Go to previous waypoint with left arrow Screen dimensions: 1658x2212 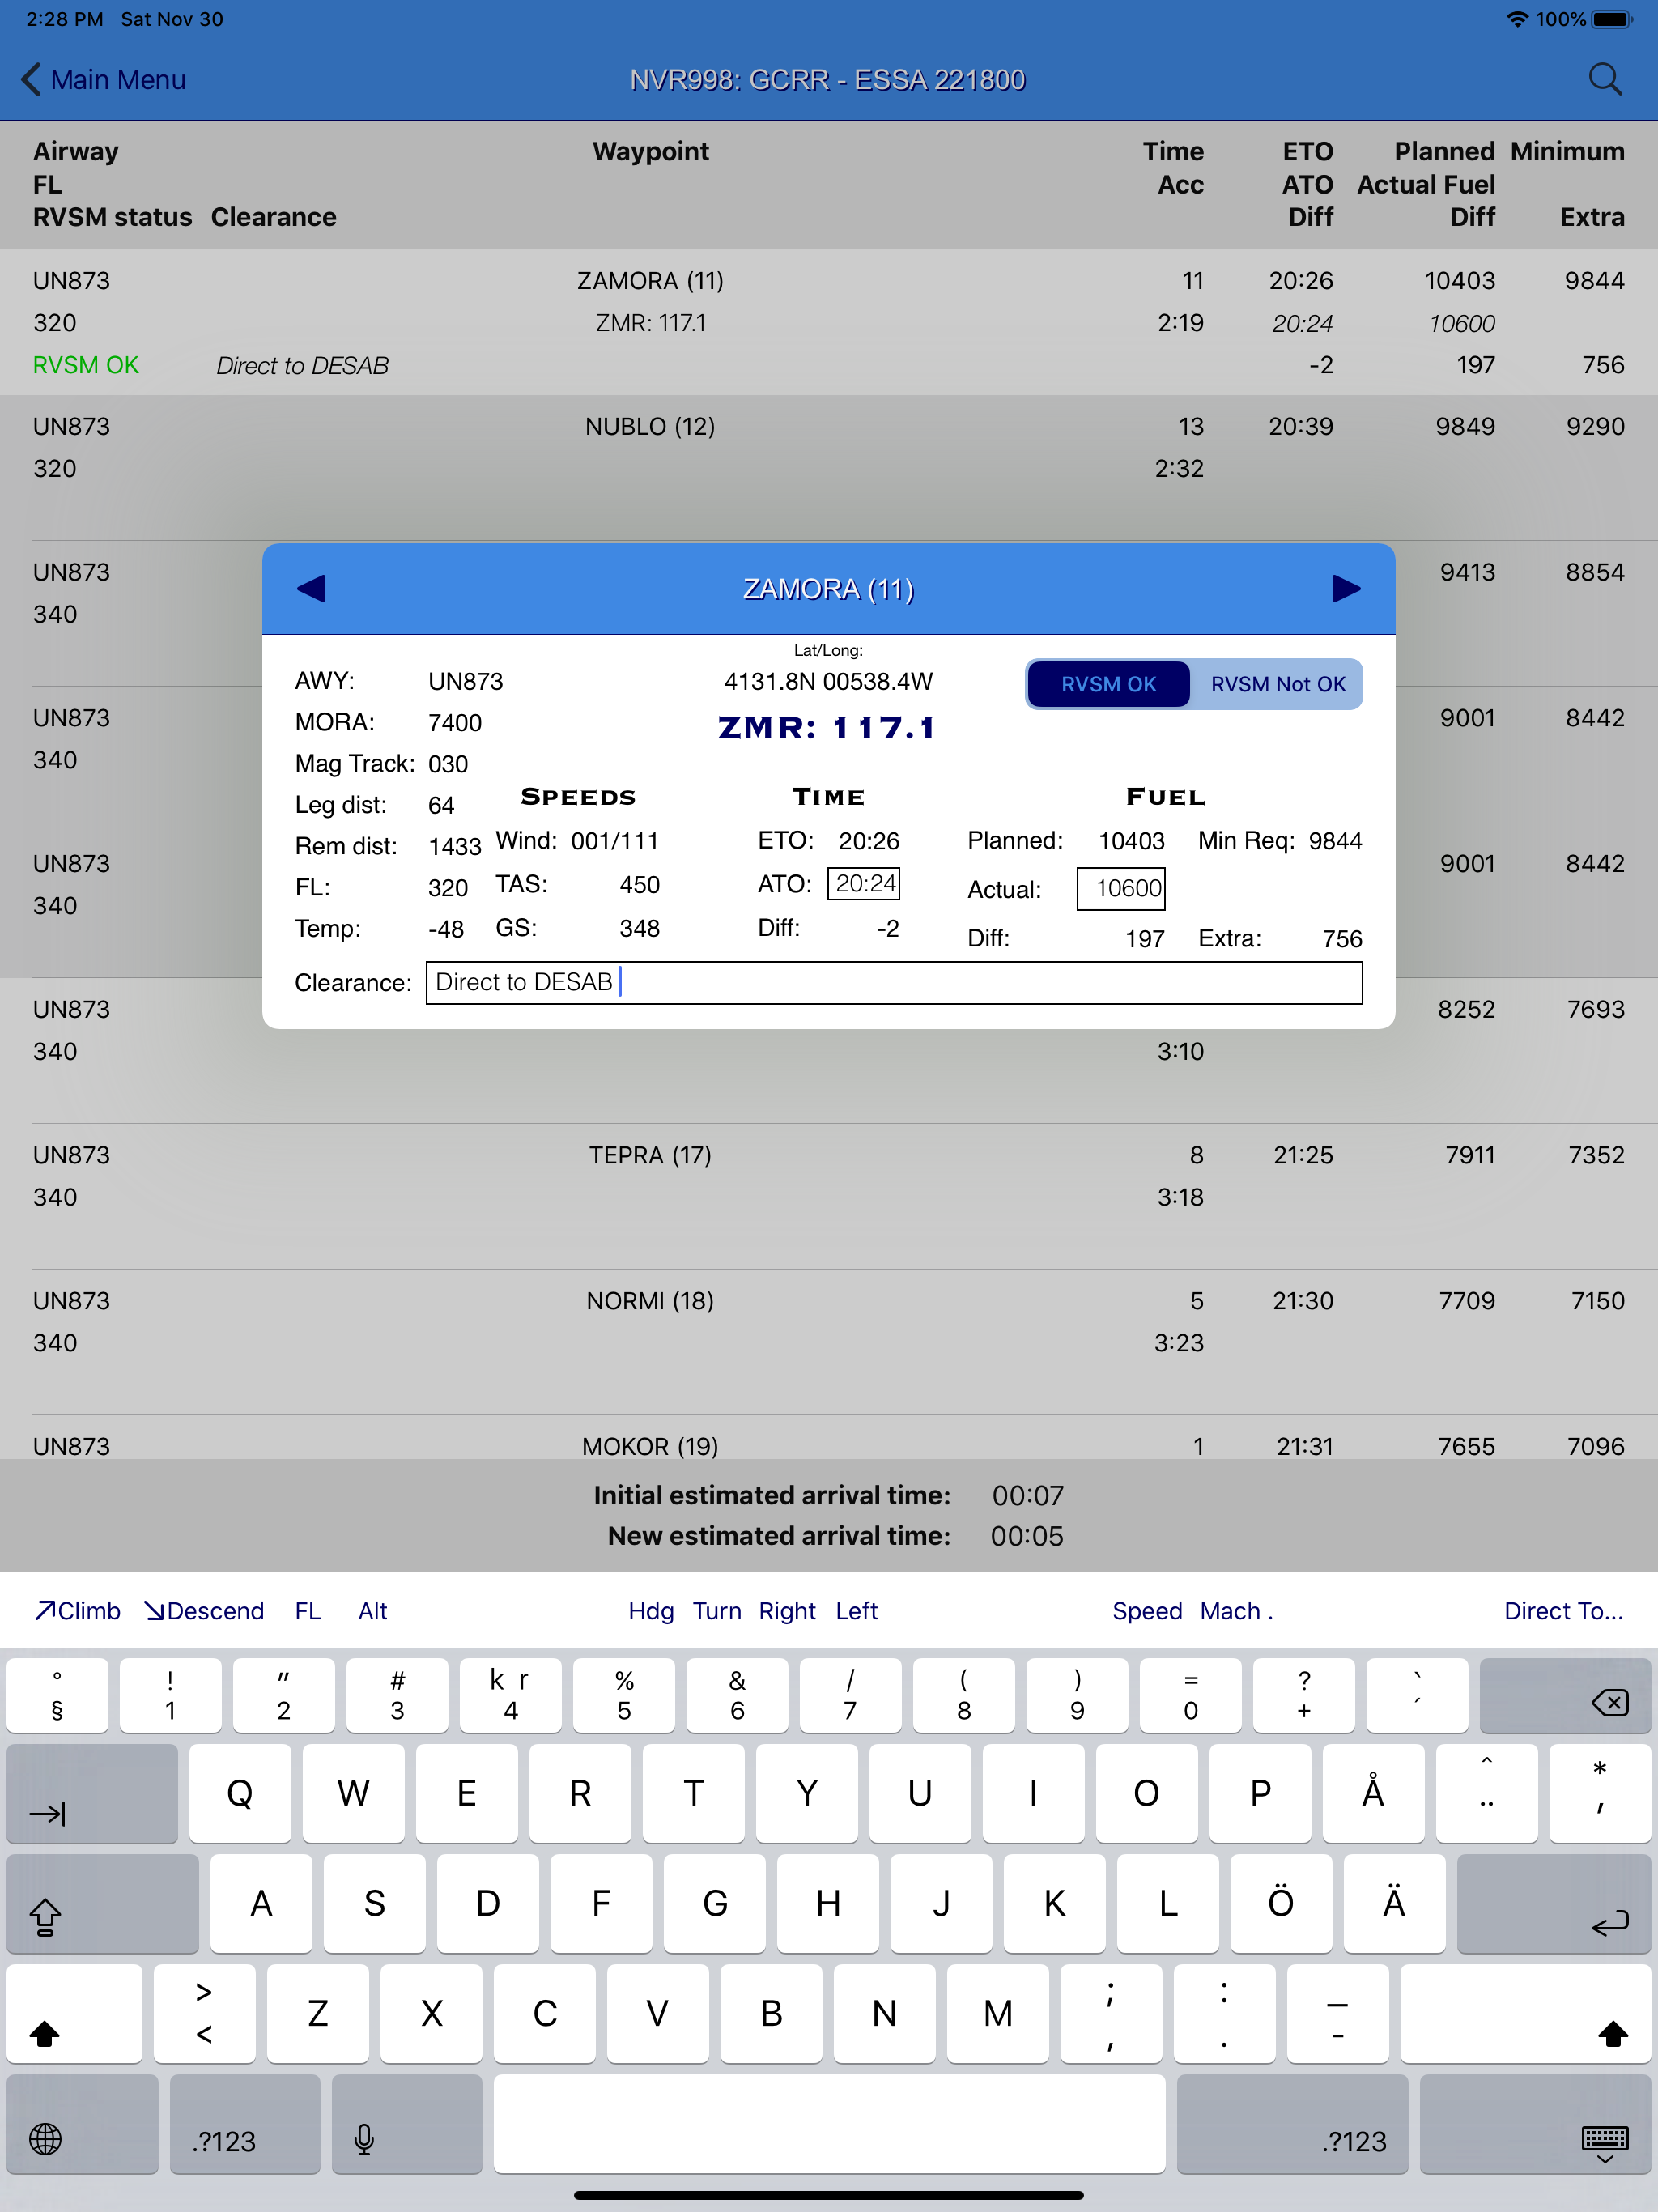pos(313,589)
